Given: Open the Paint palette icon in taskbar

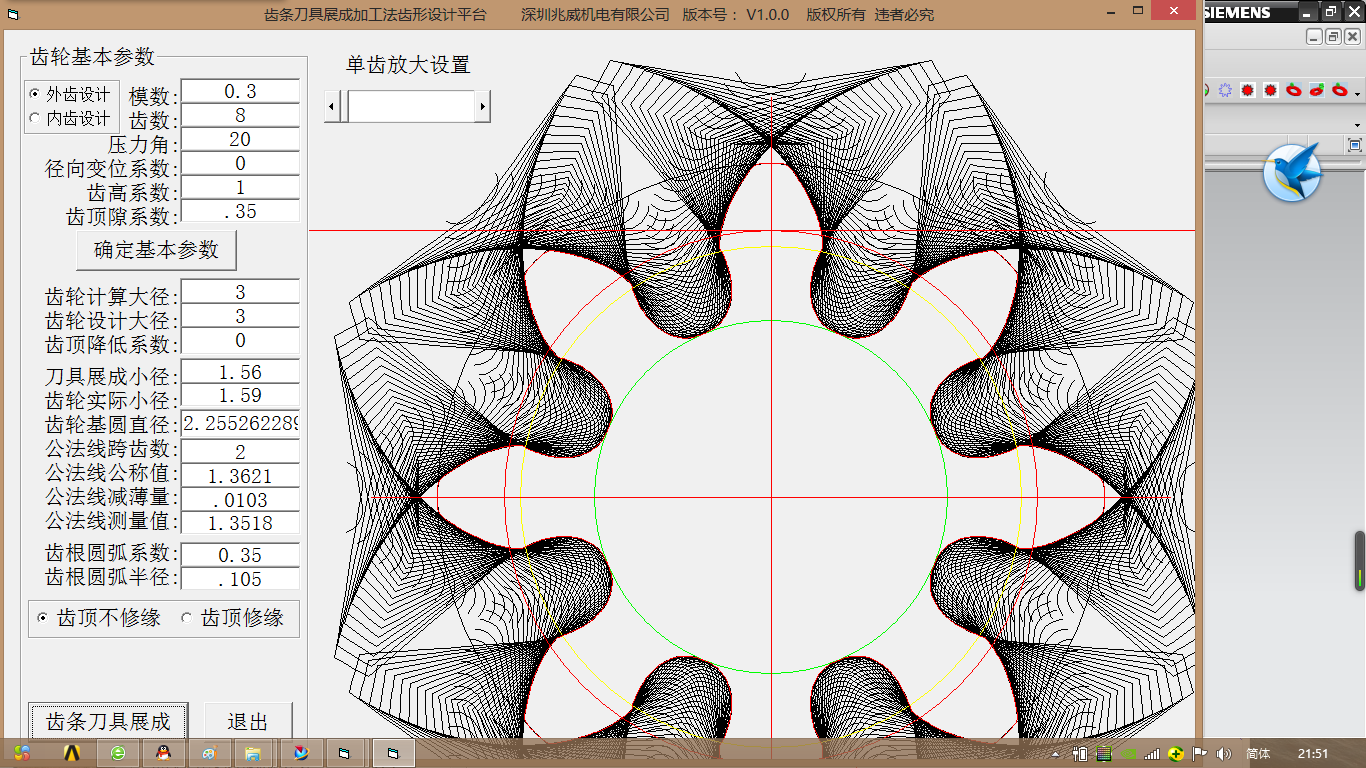Looking at the screenshot, I should [209, 753].
